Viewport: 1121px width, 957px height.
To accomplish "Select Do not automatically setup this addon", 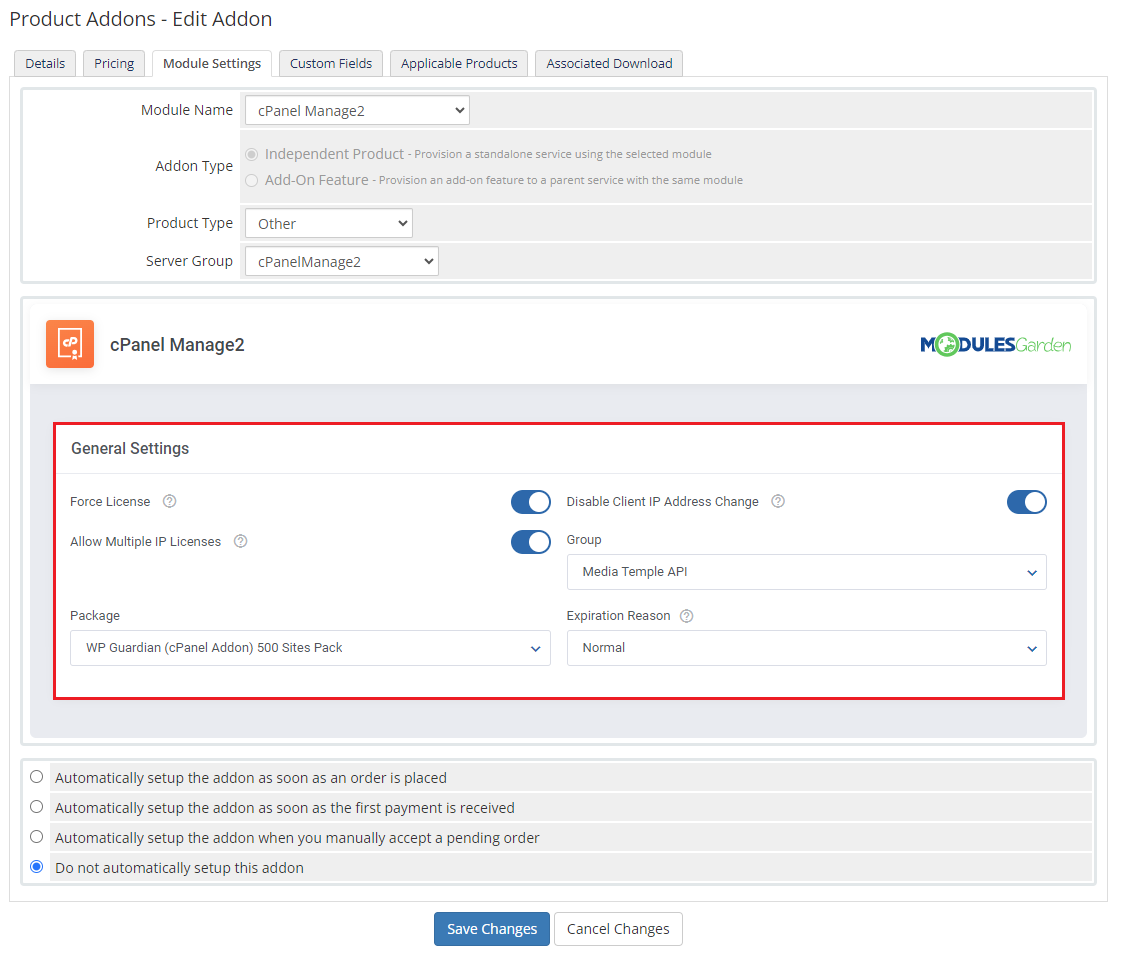I will (36, 867).
